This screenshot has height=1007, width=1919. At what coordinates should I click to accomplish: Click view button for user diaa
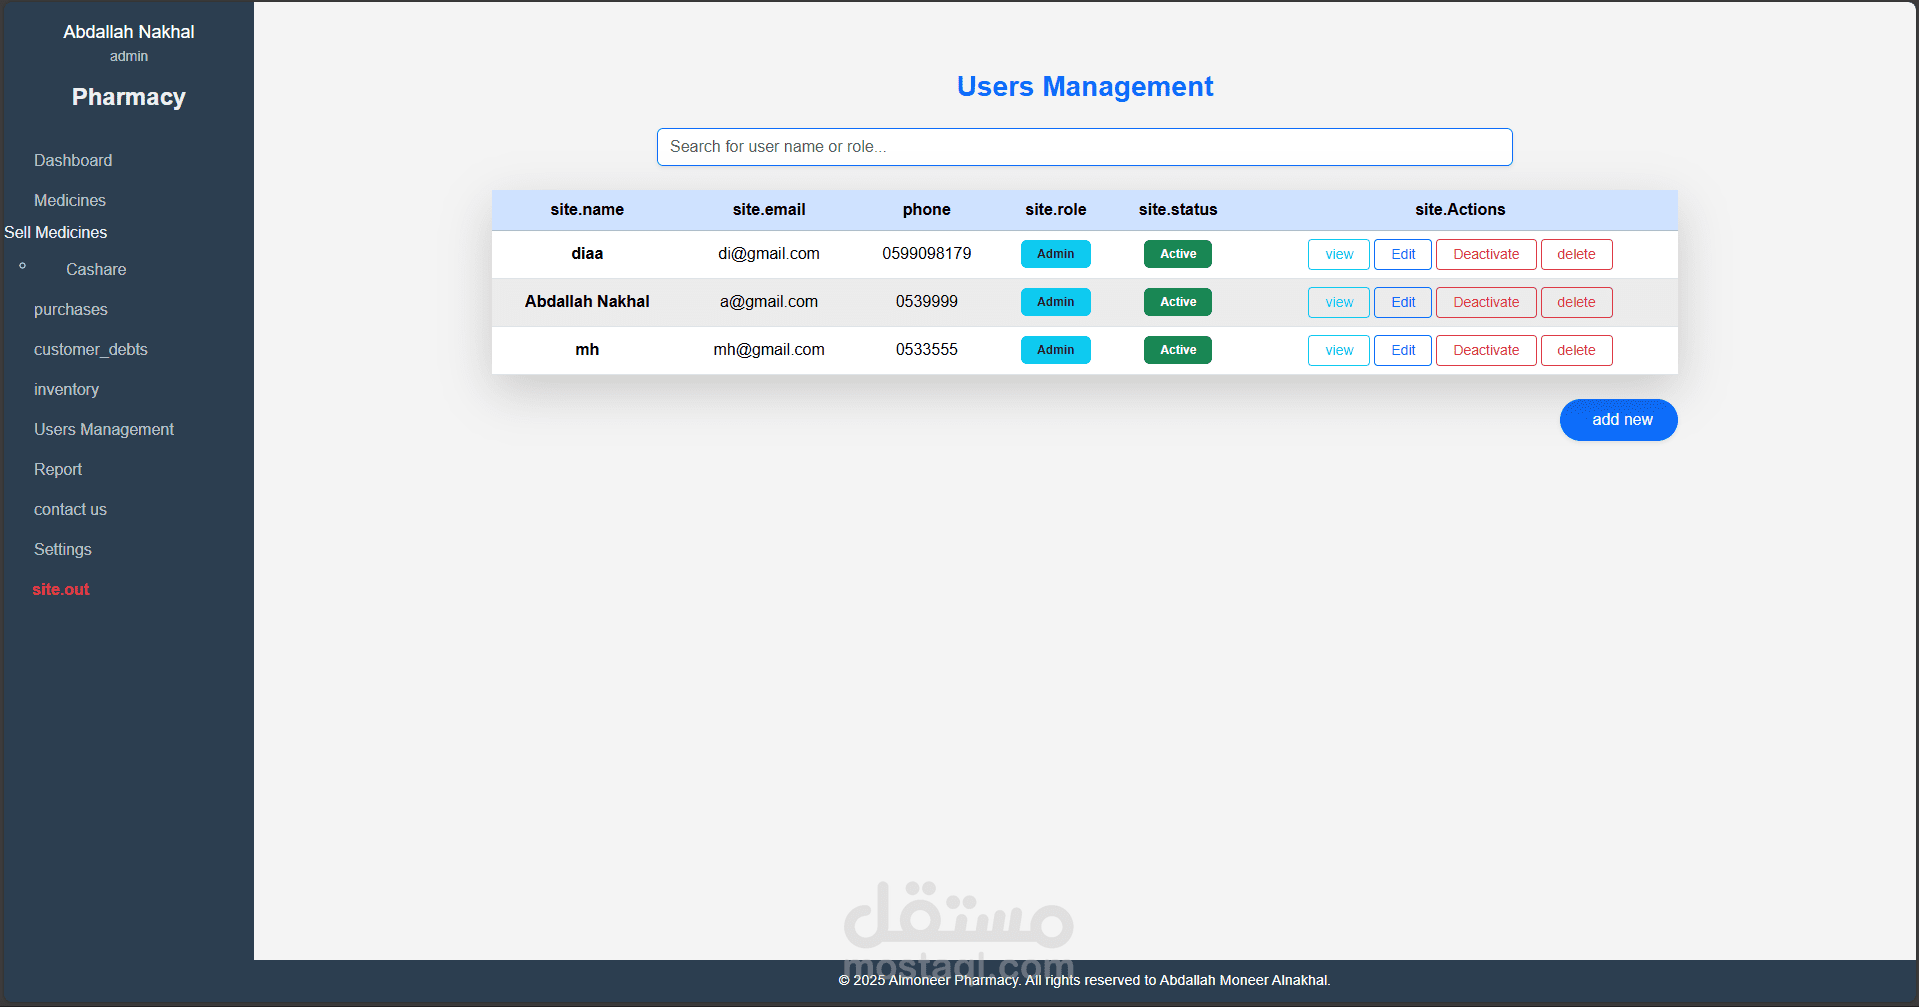click(1339, 254)
